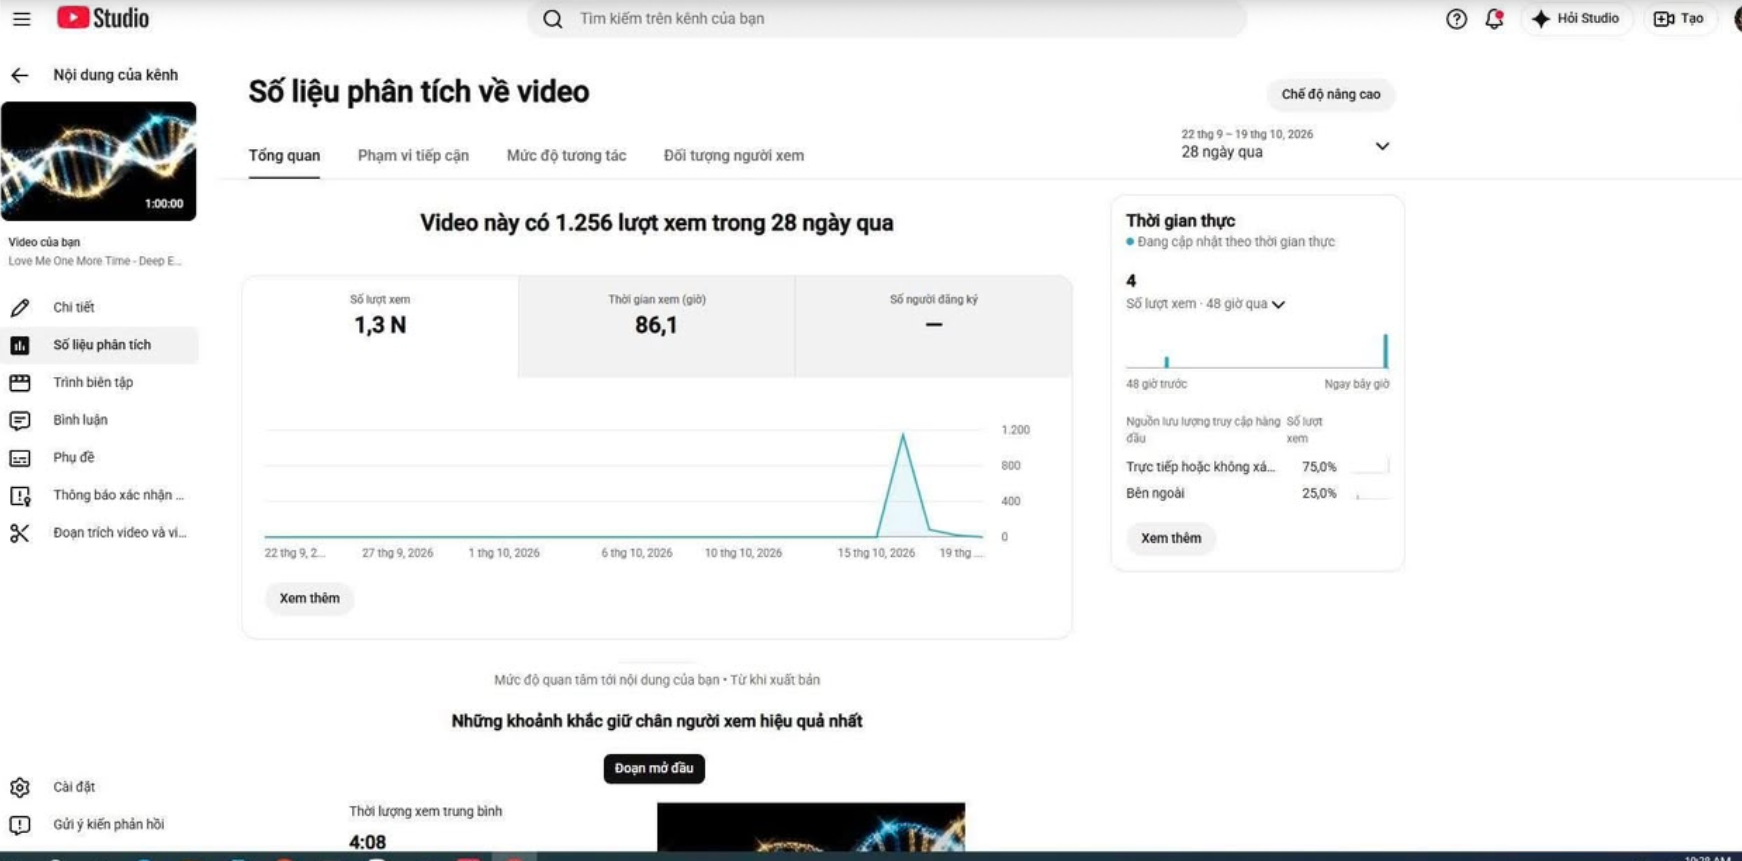Open the hamburger navigation menu
Screen dimensions: 1742x861
point(21,18)
